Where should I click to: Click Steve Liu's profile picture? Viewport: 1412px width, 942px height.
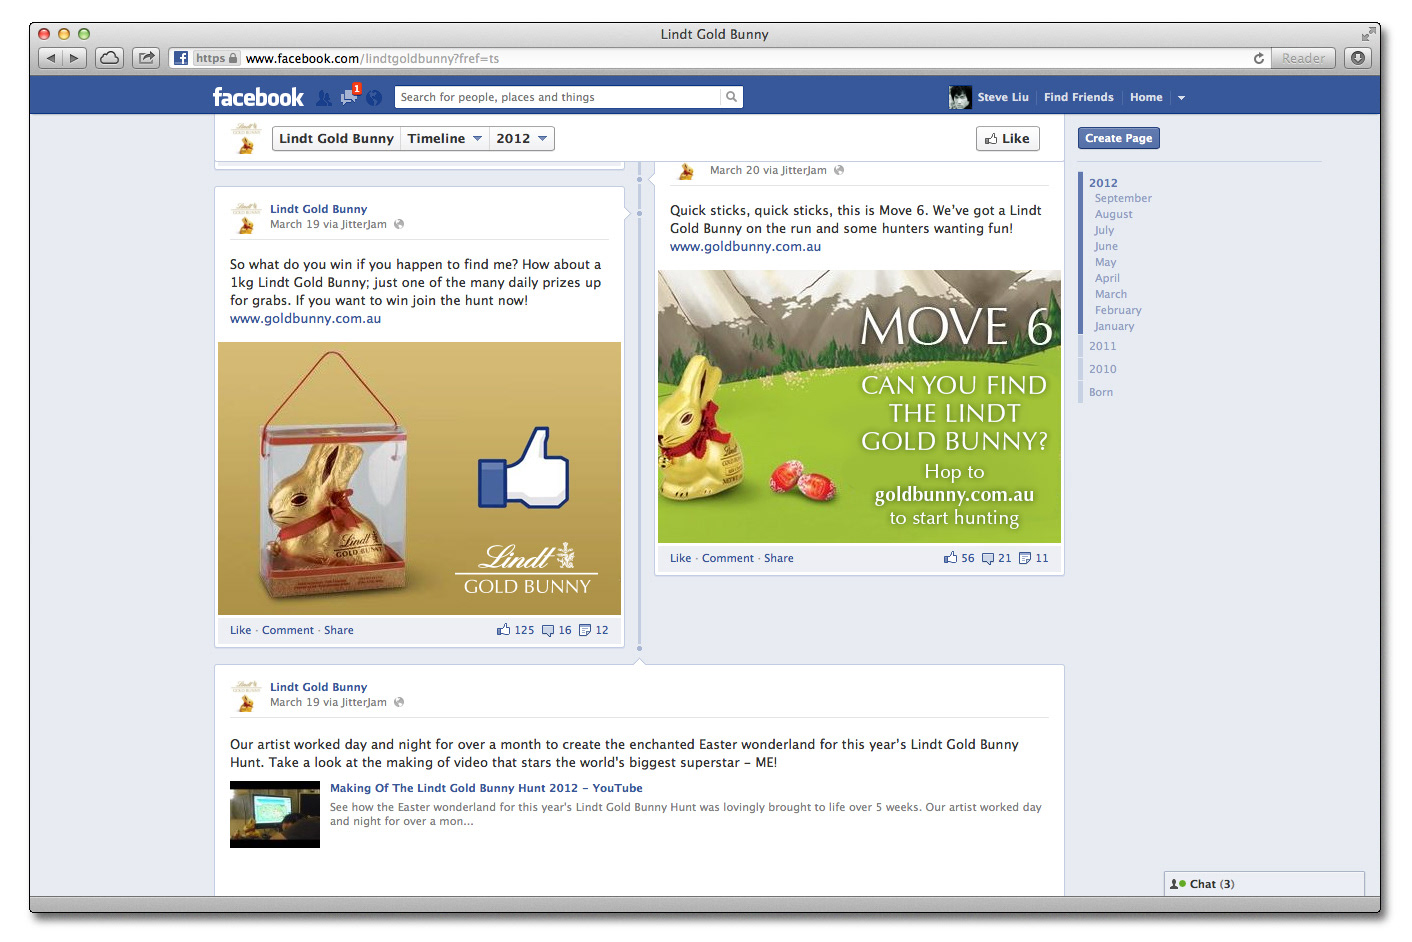(x=960, y=97)
